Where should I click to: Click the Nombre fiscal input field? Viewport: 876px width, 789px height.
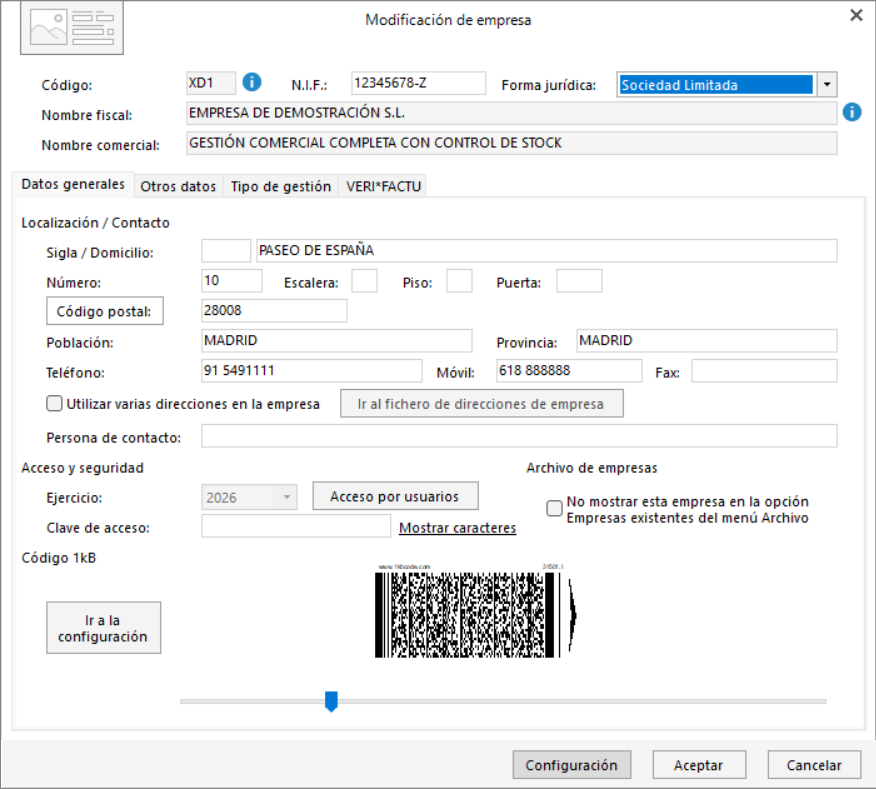coord(511,113)
